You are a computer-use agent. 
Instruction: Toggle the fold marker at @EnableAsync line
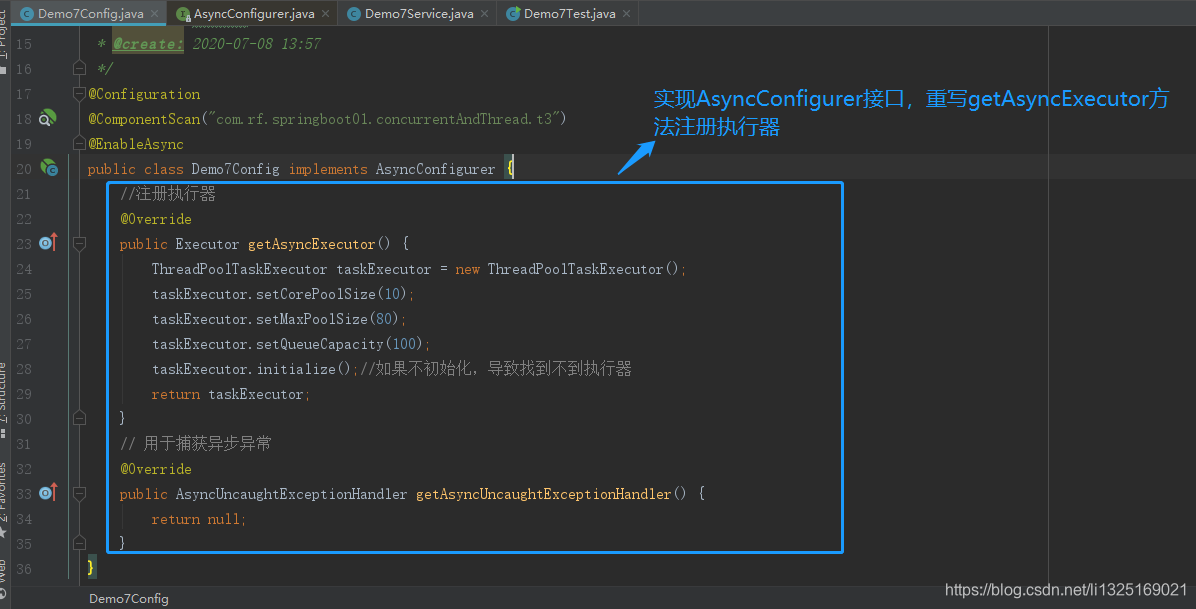click(79, 143)
